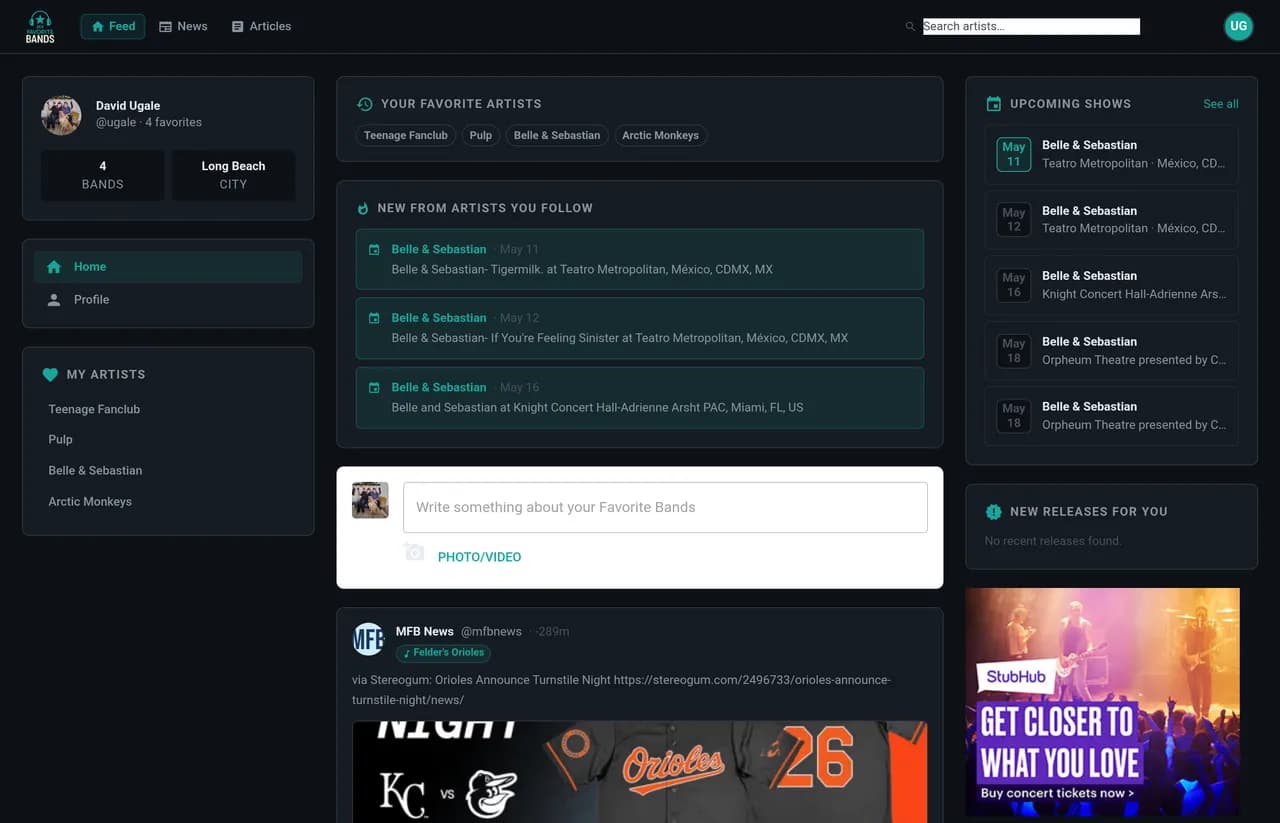Open the Knight Concert Hall Miami feed event
Screen dimensions: 1280x823
[640, 398]
